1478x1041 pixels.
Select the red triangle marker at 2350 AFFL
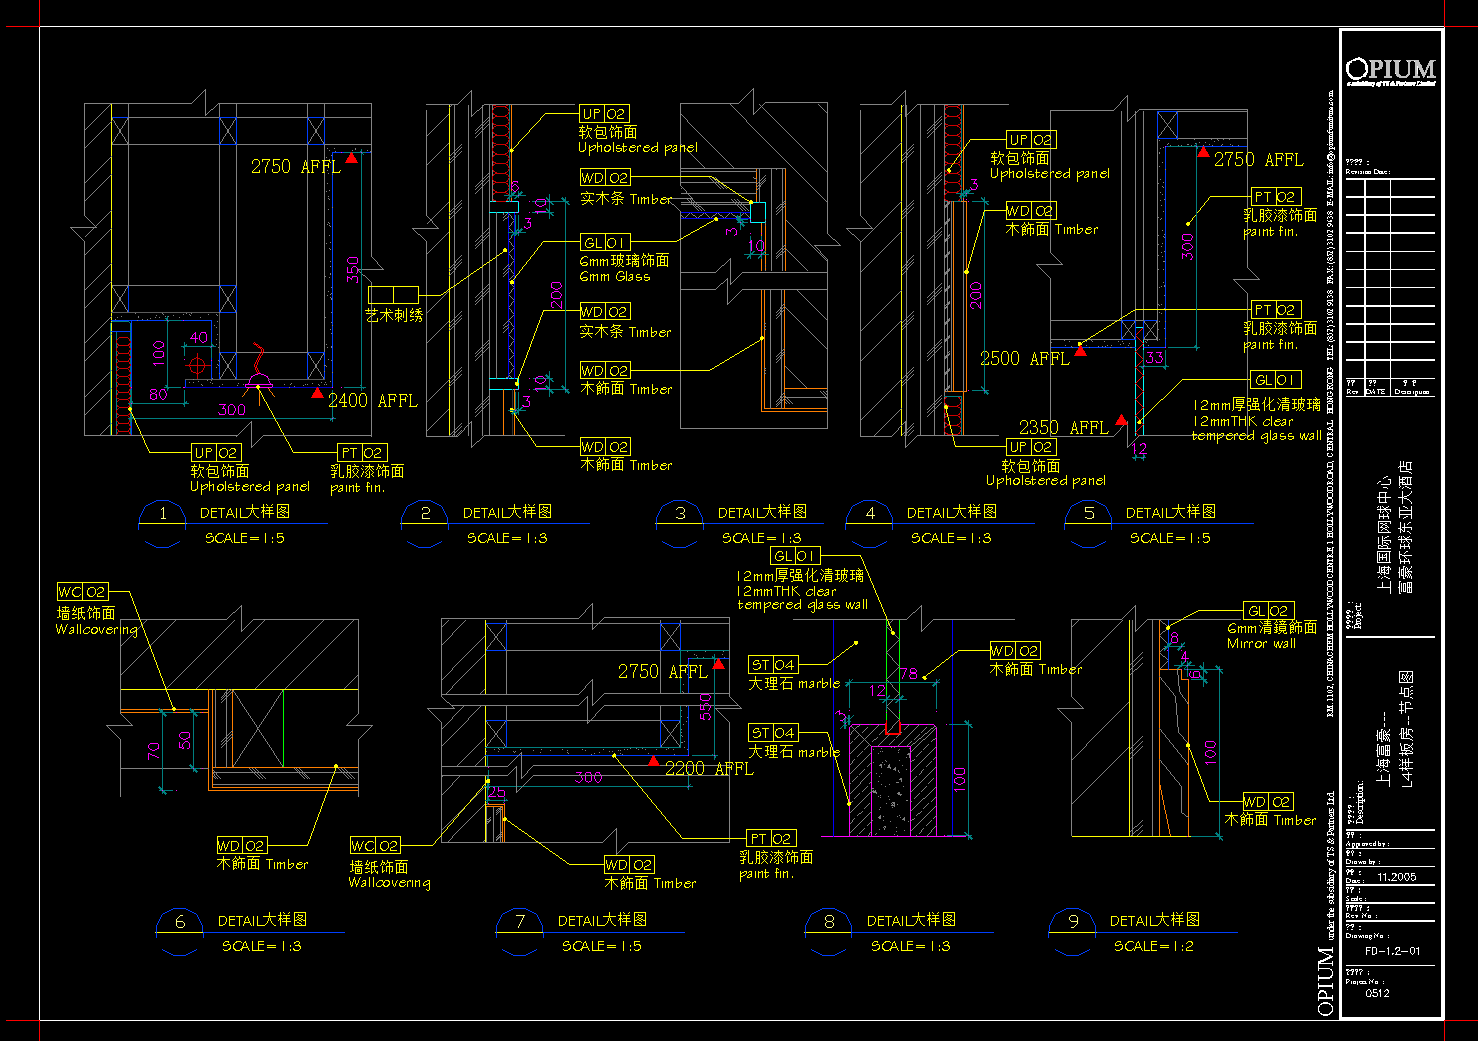point(1121,421)
